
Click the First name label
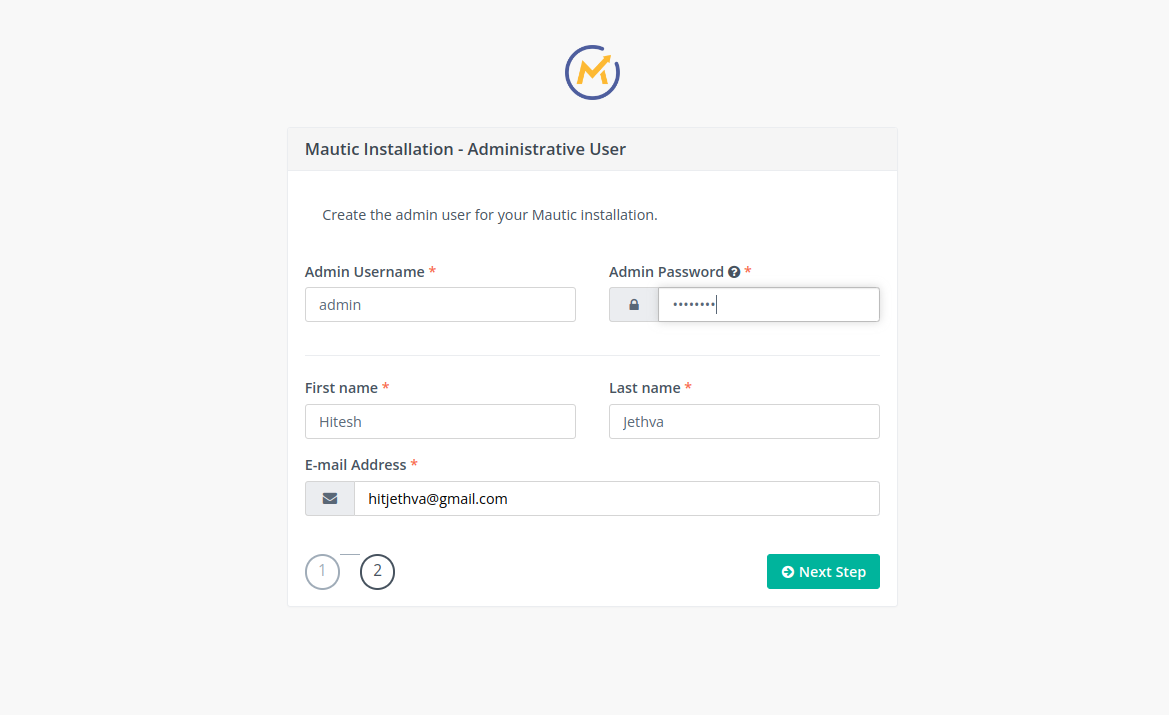341,388
